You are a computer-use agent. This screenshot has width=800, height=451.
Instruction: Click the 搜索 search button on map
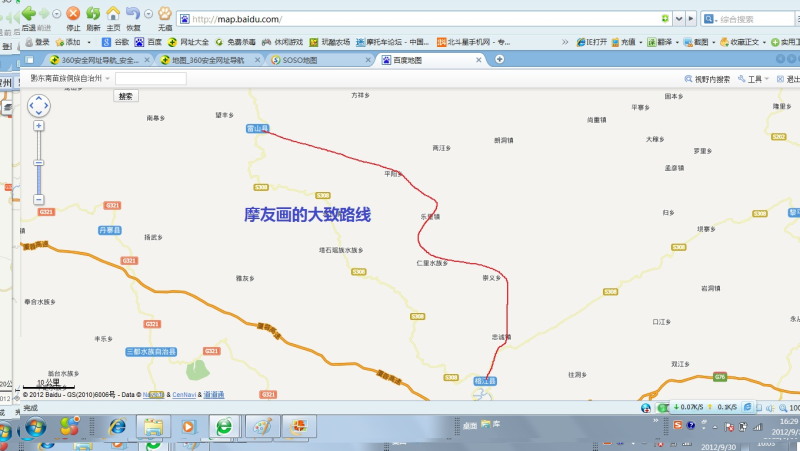pyautogui.click(x=125, y=96)
